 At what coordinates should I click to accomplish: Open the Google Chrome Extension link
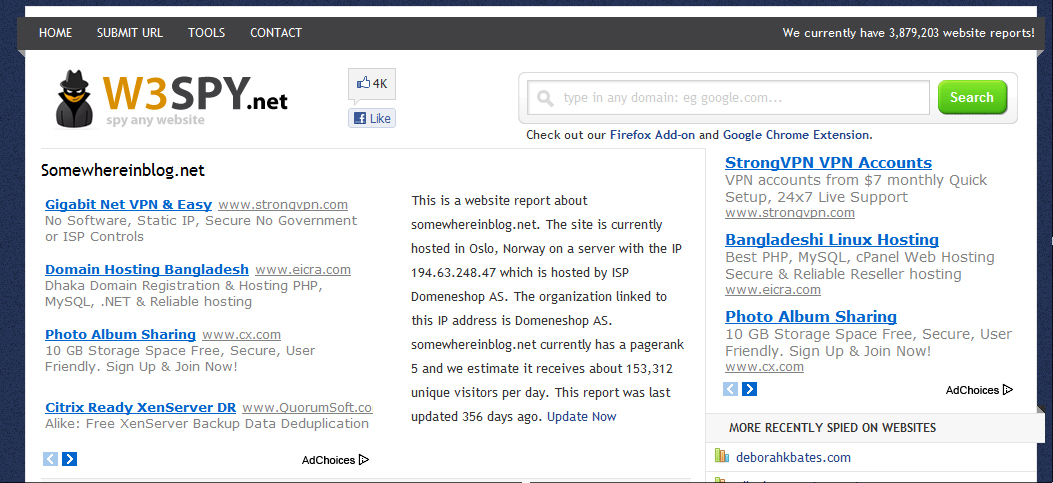click(x=796, y=134)
